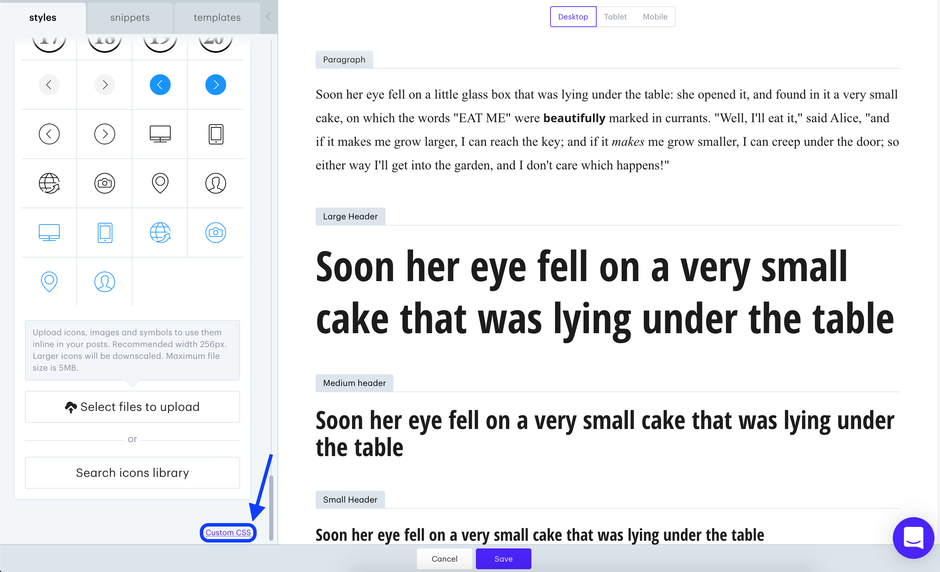Switch preview to Tablet view
The image size is (940, 572).
(x=615, y=17)
